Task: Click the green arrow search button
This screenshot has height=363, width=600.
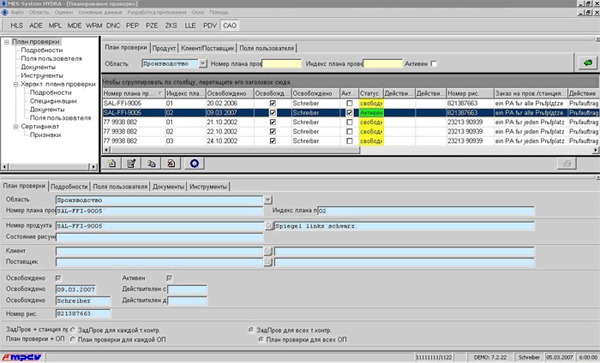Action: click(x=587, y=63)
